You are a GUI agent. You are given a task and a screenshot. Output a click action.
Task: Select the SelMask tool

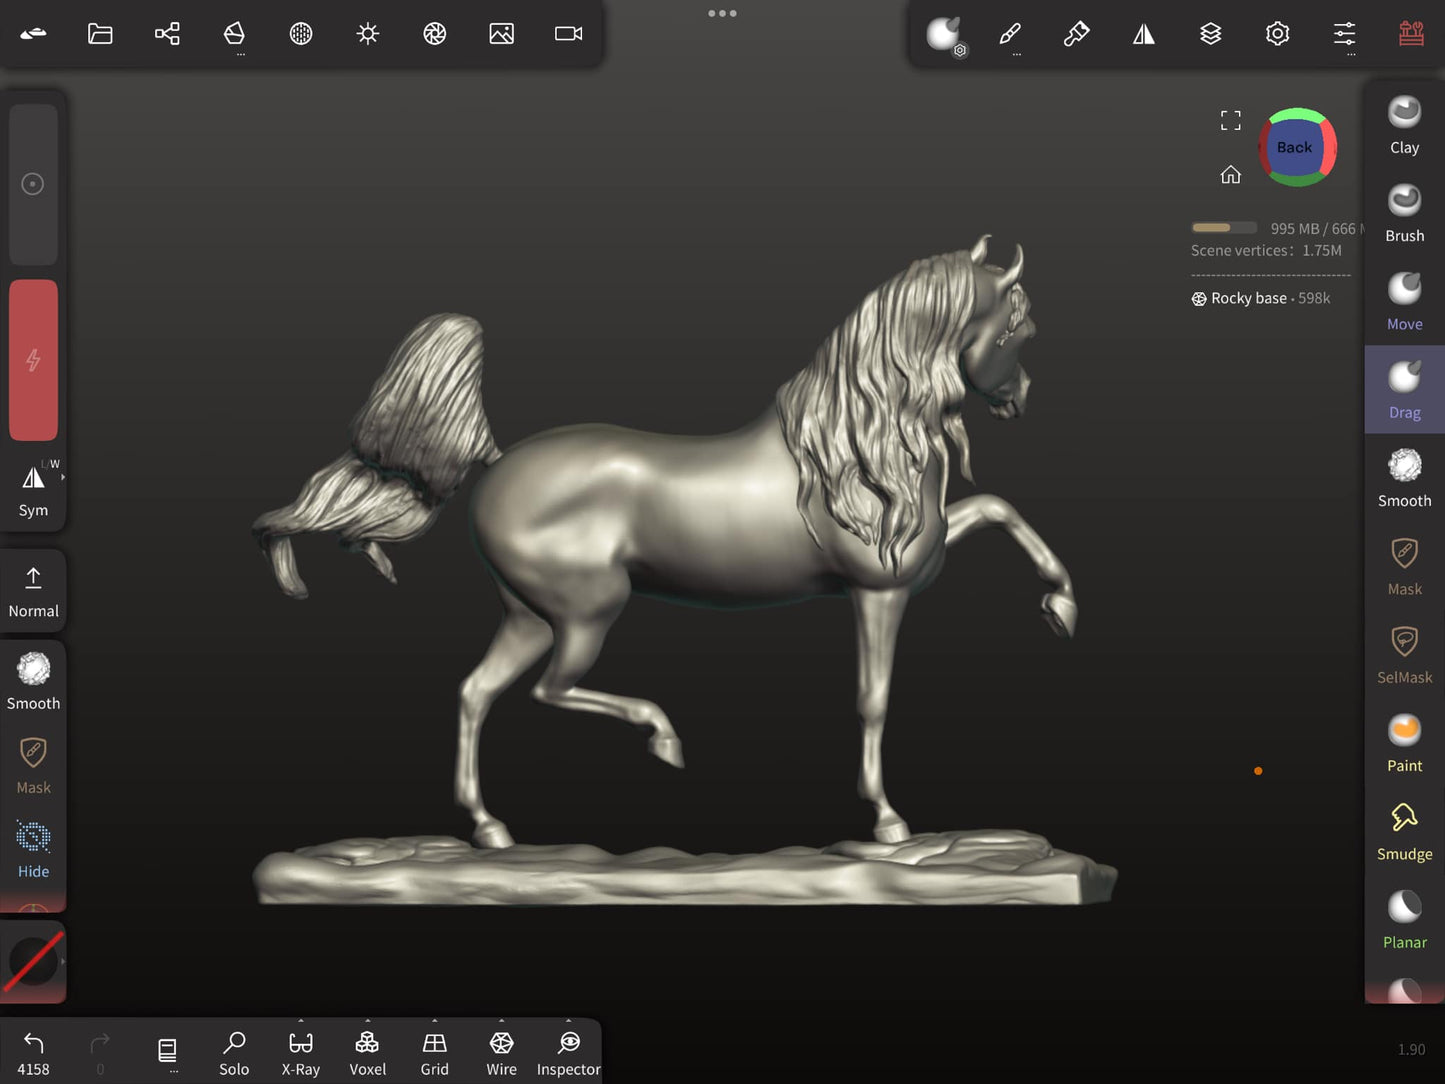coord(1404,654)
